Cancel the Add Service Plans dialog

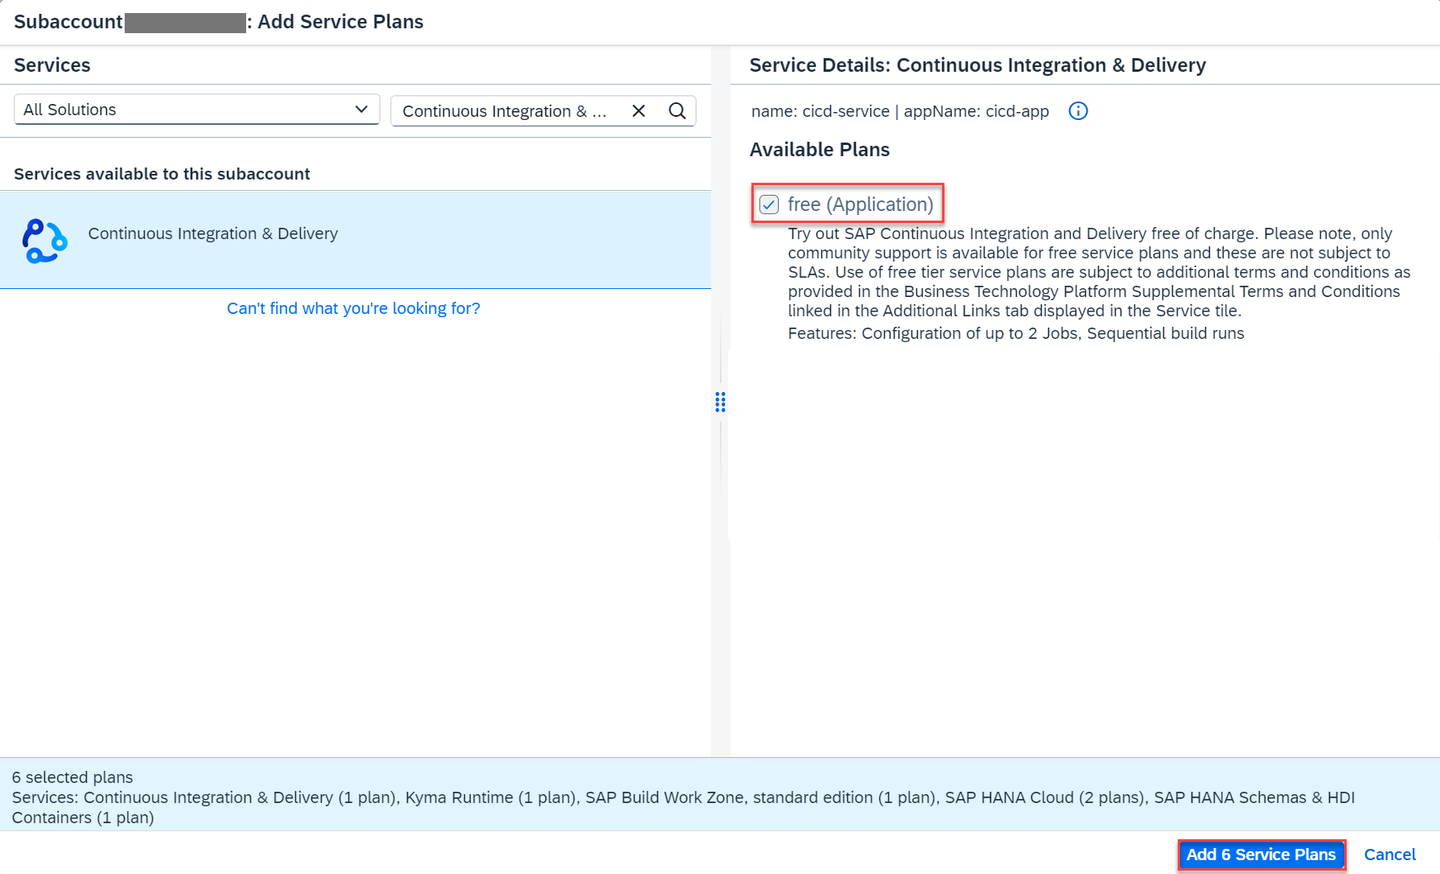(x=1390, y=855)
